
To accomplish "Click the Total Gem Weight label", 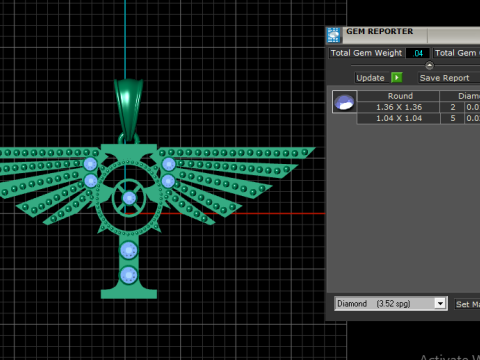I will pyautogui.click(x=366, y=53).
